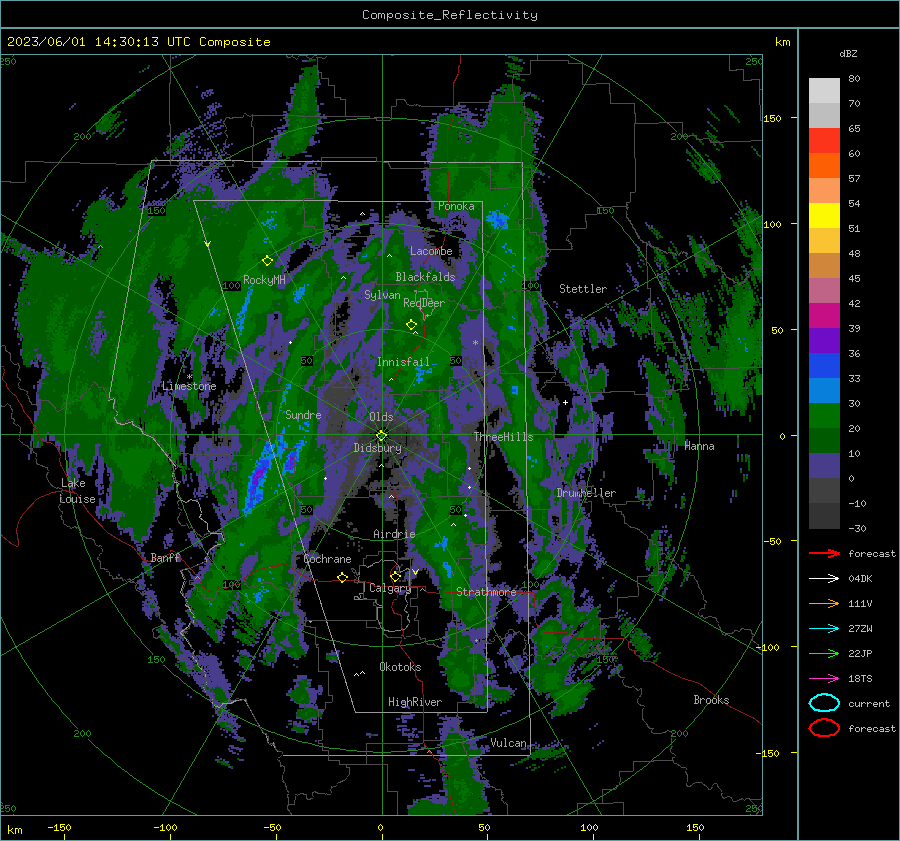
Task: Click the red forecast ellipse in legend
Action: click(x=824, y=728)
